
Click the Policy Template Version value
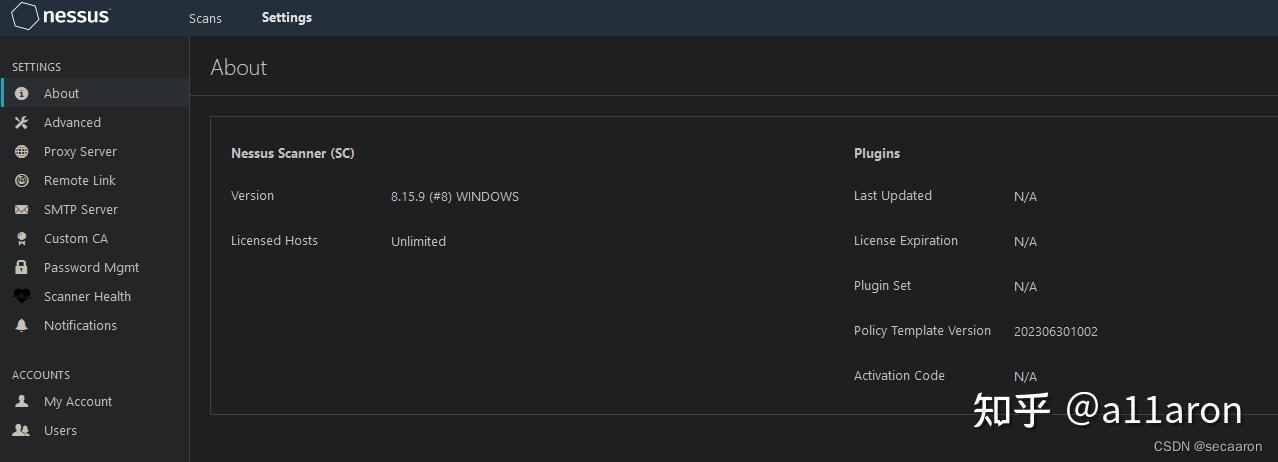point(1055,332)
